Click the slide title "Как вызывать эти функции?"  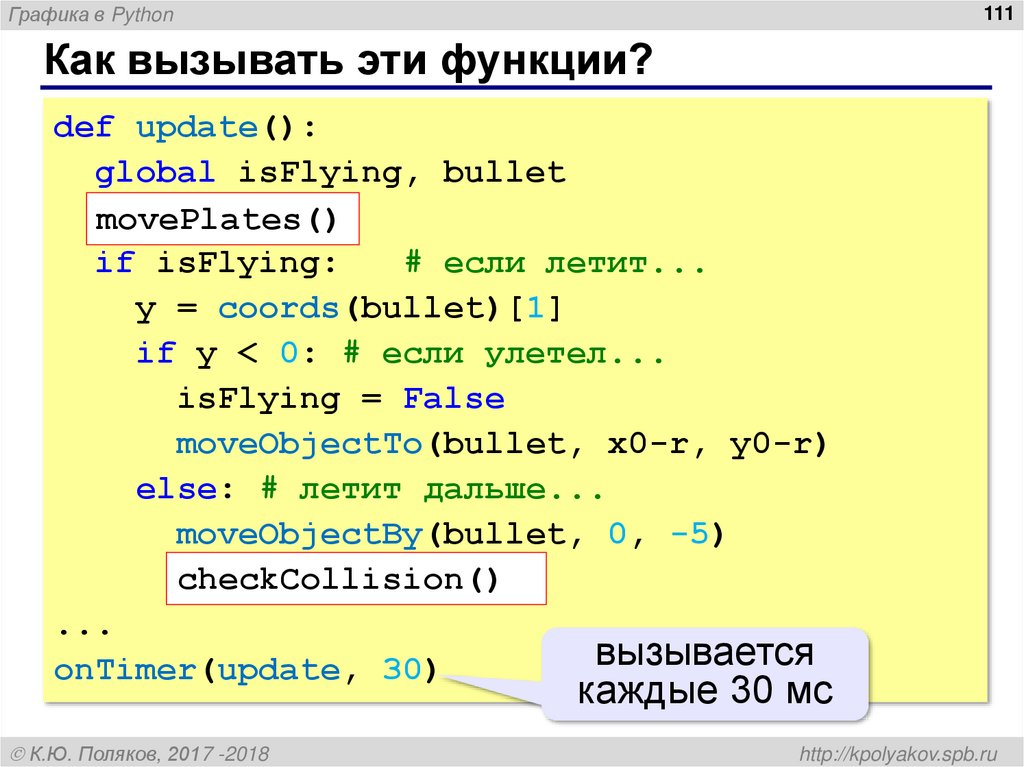[349, 61]
